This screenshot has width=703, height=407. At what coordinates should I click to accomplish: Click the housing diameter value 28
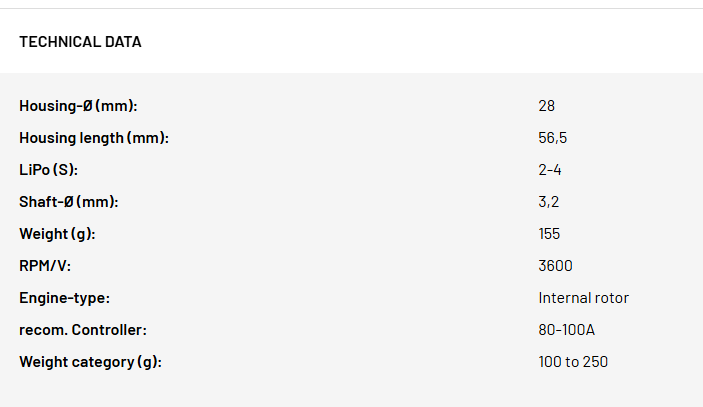547,106
